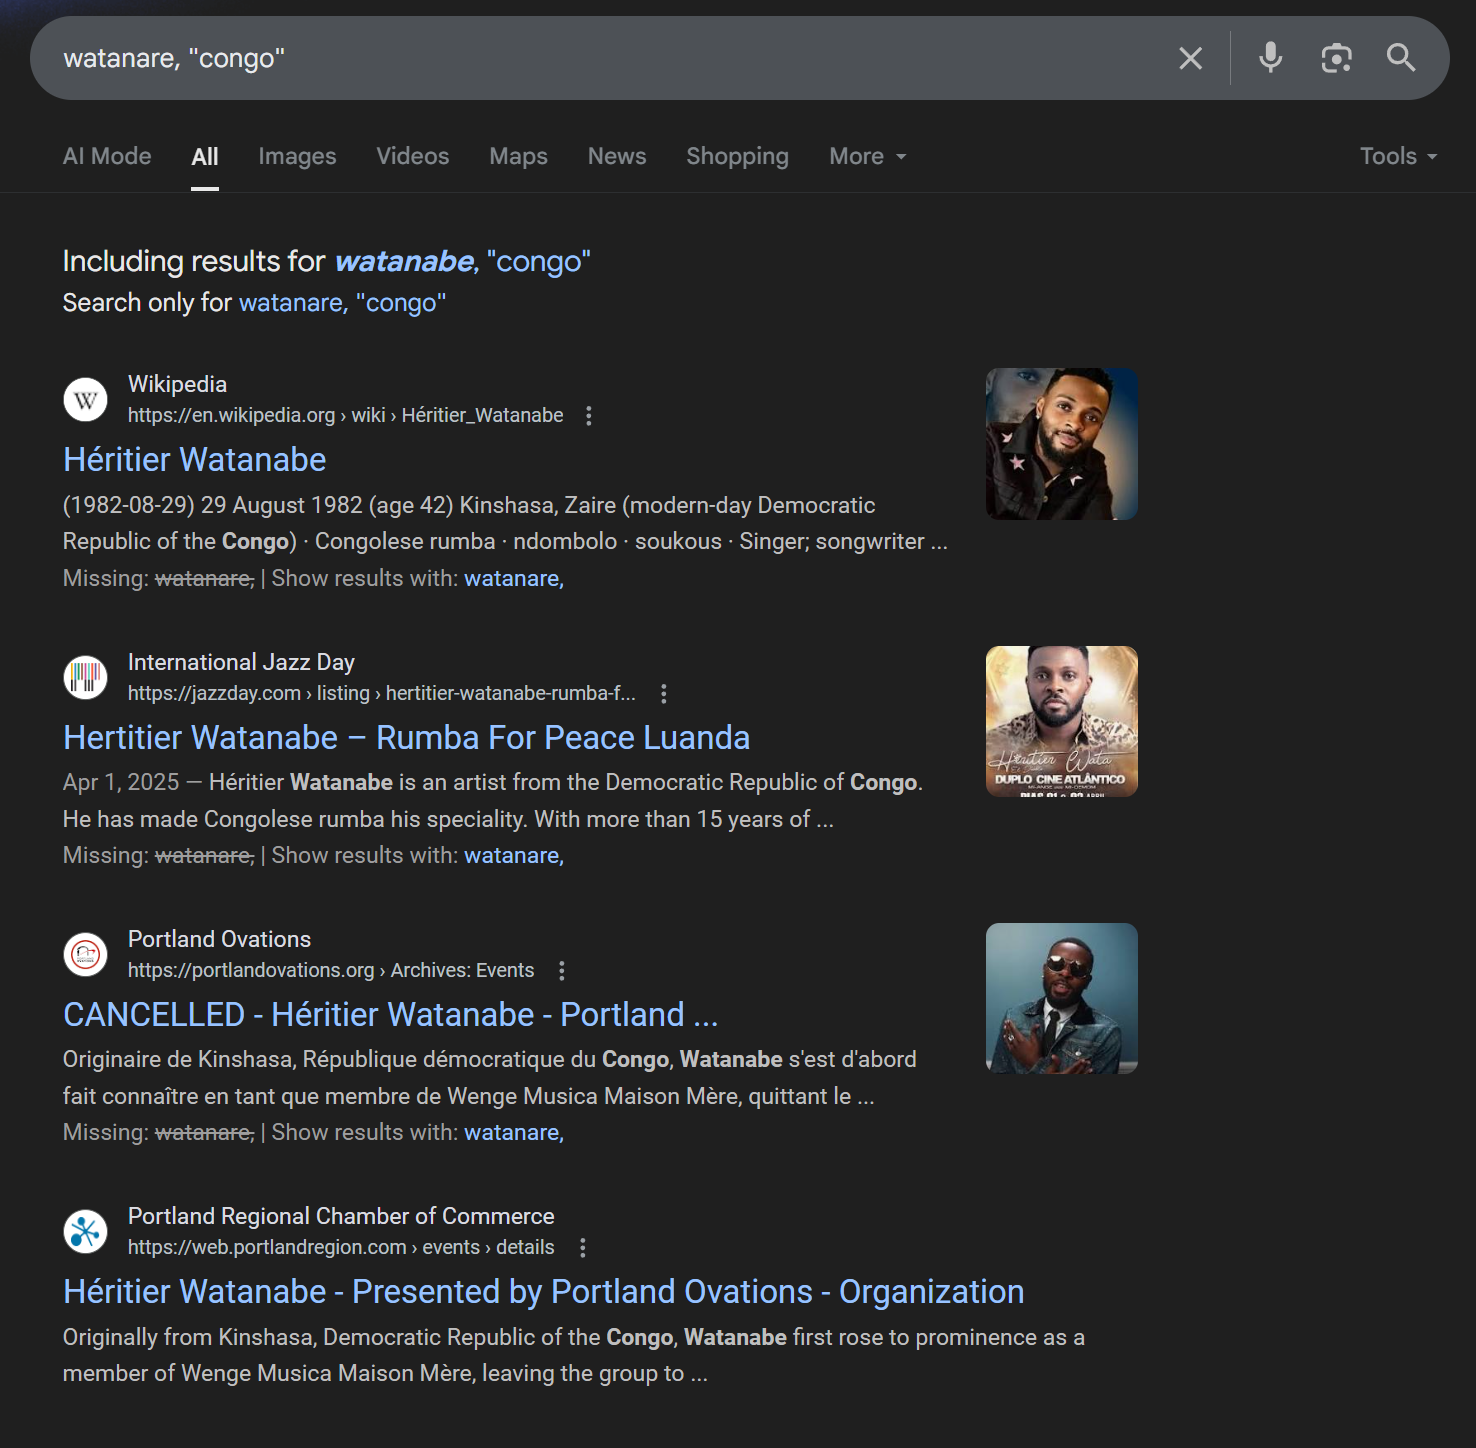Open options menu for the Wikipedia result

(x=589, y=416)
